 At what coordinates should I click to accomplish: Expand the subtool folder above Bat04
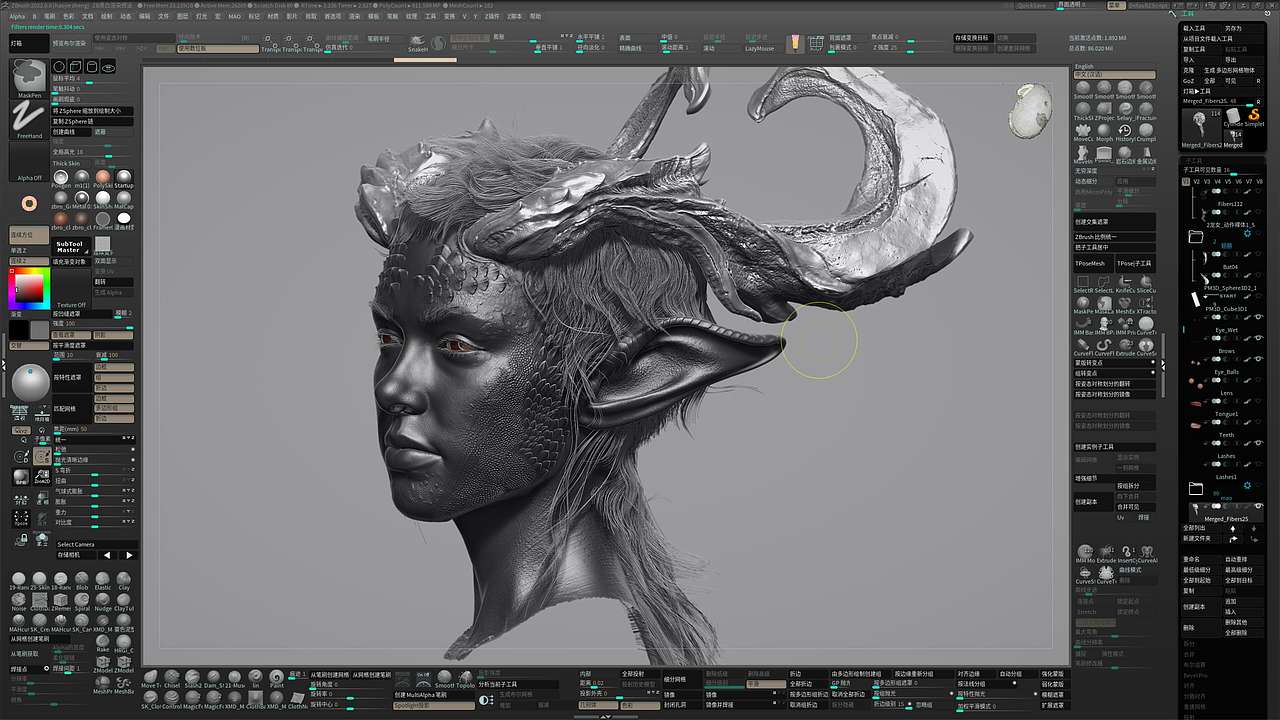1195,237
